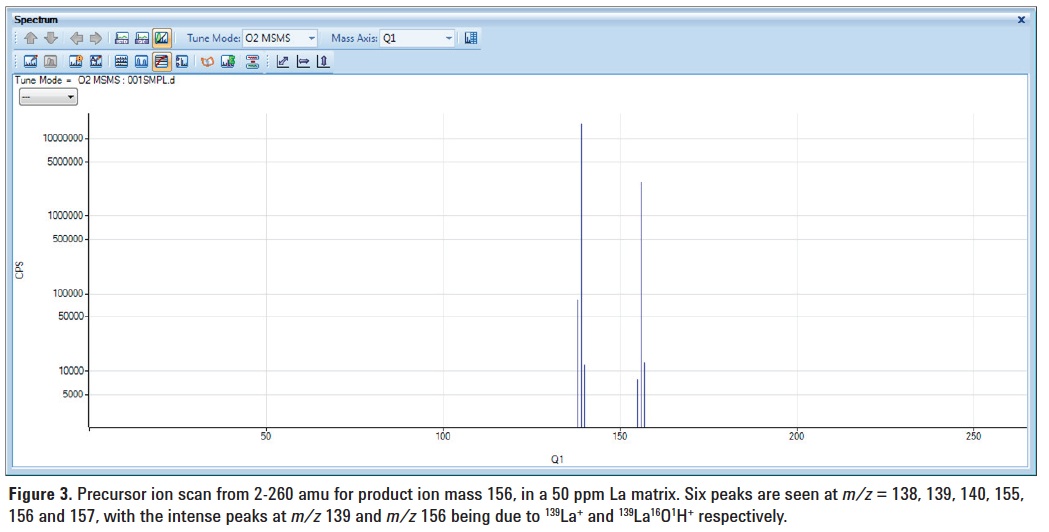Expand the Mass Axis dropdown showing Q1
Screen dimensions: 1049x532
point(417,39)
